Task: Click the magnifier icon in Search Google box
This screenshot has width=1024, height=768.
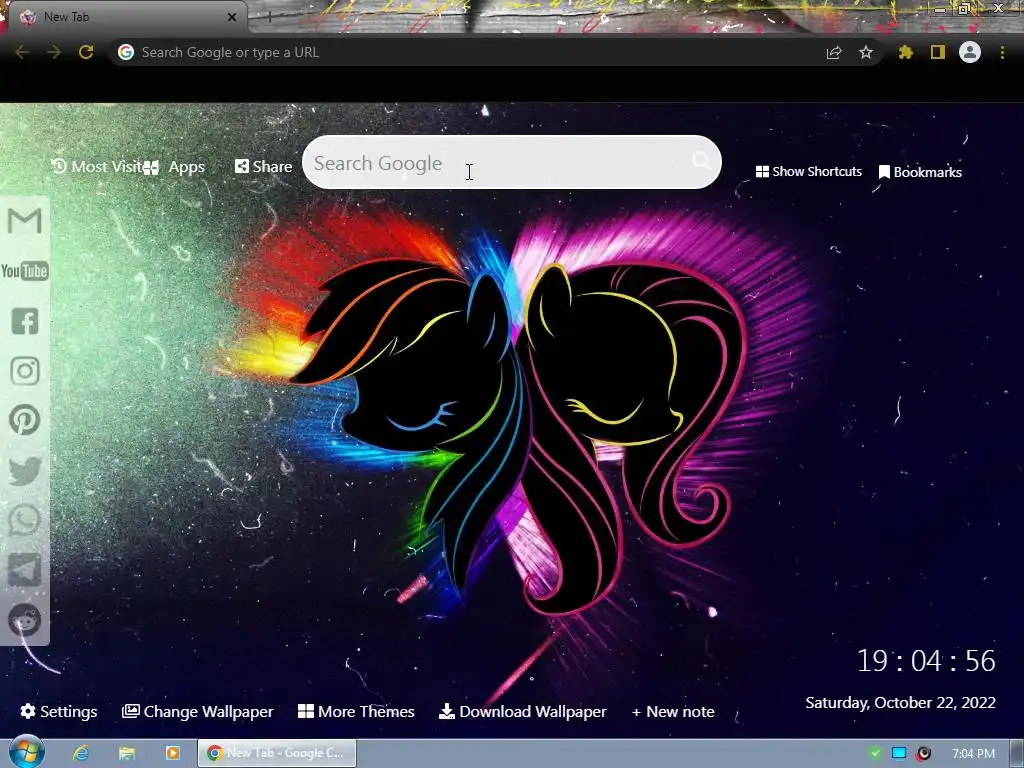Action: (701, 161)
